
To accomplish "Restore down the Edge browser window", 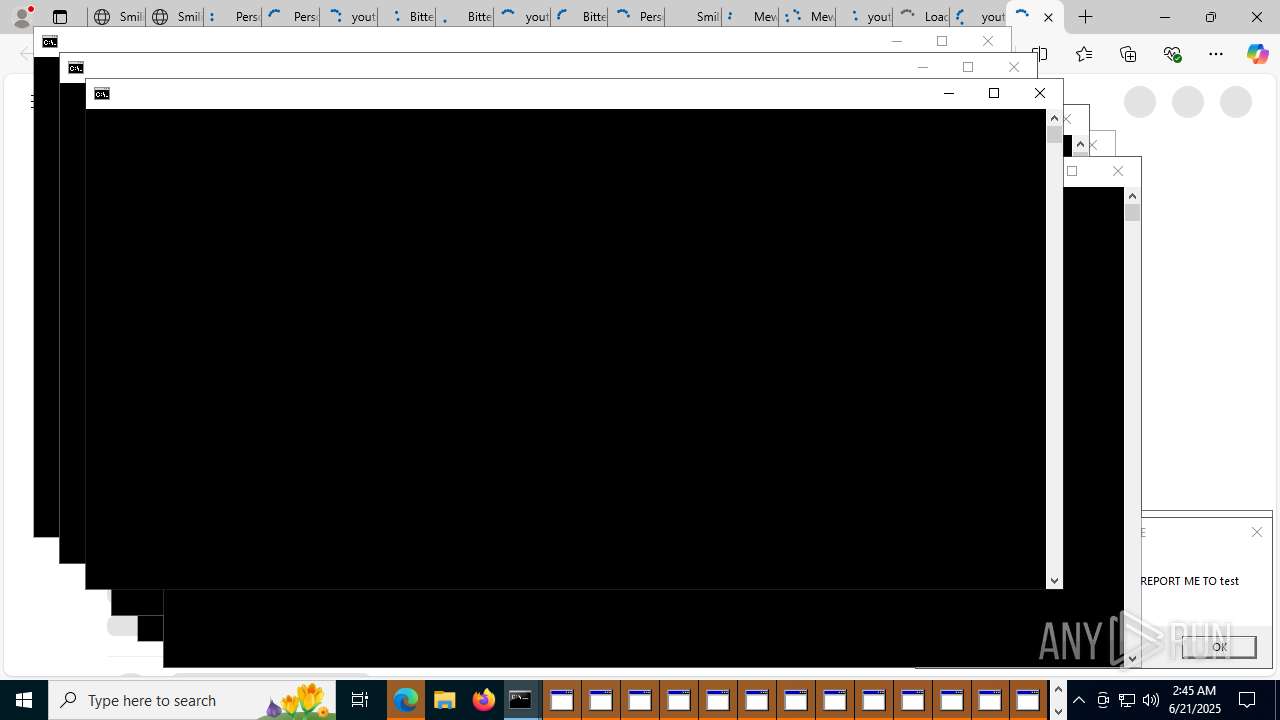I will pos(1210,17).
